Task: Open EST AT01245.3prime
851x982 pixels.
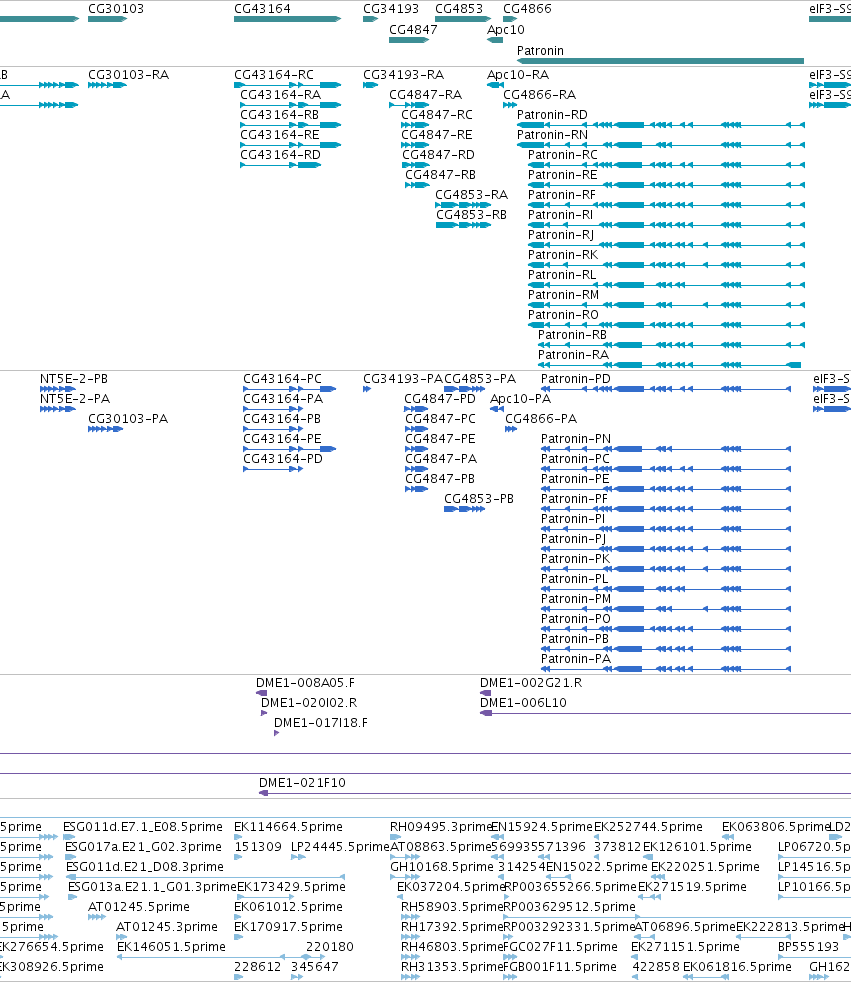Action: pyautogui.click(x=167, y=927)
